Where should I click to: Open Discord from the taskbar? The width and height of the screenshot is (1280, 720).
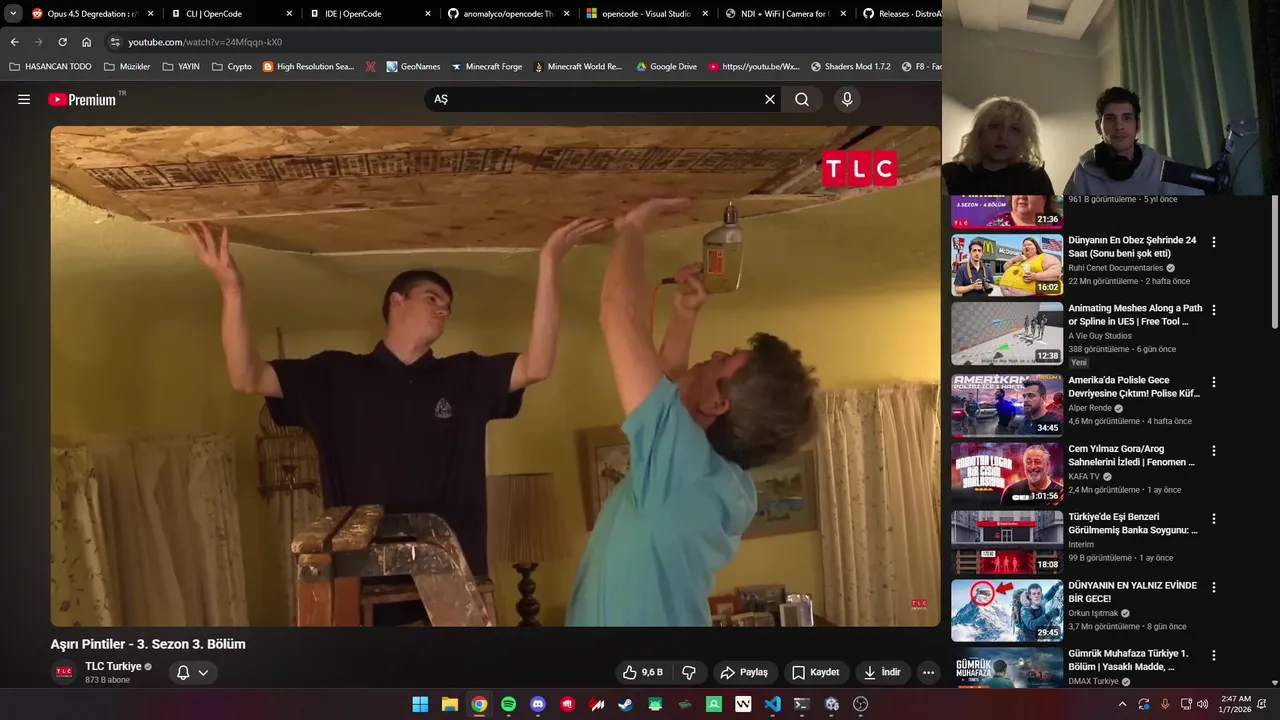(x=538, y=704)
